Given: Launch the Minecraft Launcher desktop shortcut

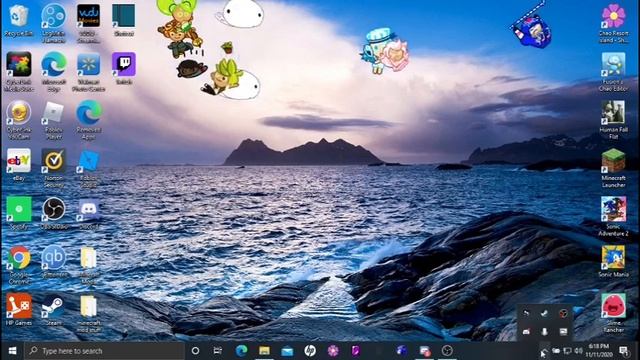Looking at the screenshot, I should (x=613, y=168).
